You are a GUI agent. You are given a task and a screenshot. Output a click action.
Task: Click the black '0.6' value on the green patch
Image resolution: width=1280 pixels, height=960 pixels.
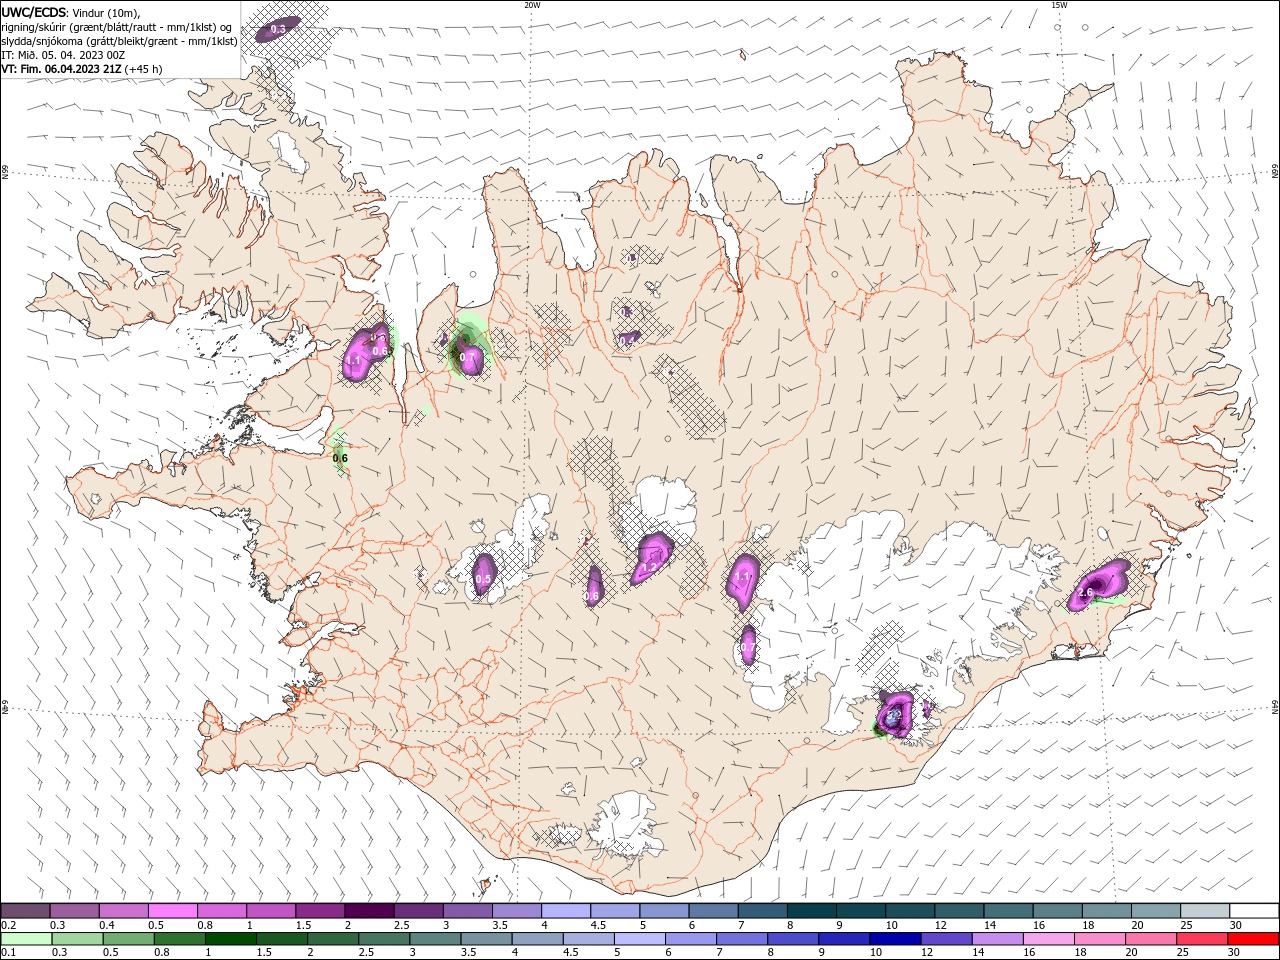pos(340,458)
